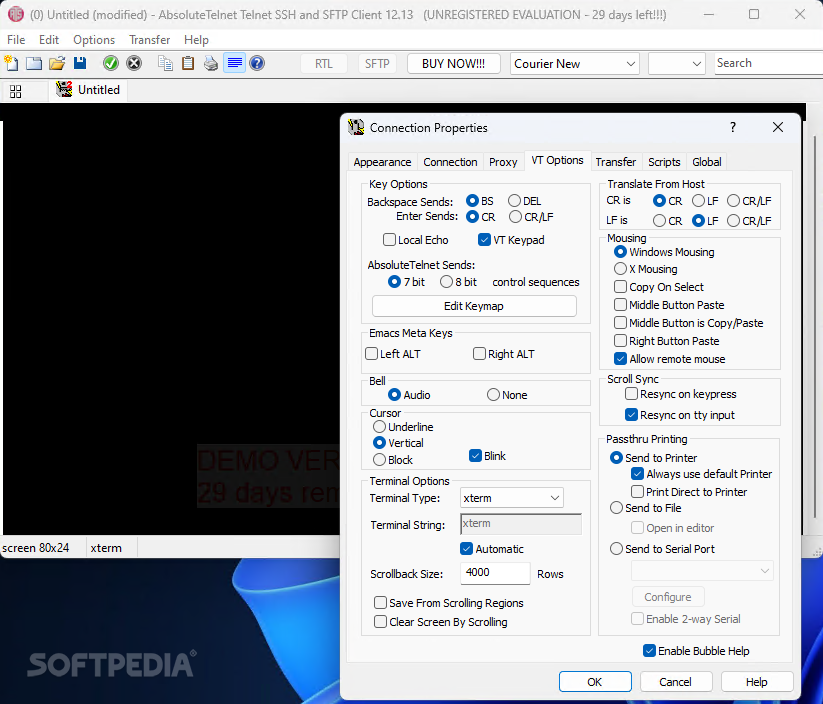Open the Terminal Type xterm dropdown
This screenshot has height=704, width=823.
coord(512,498)
